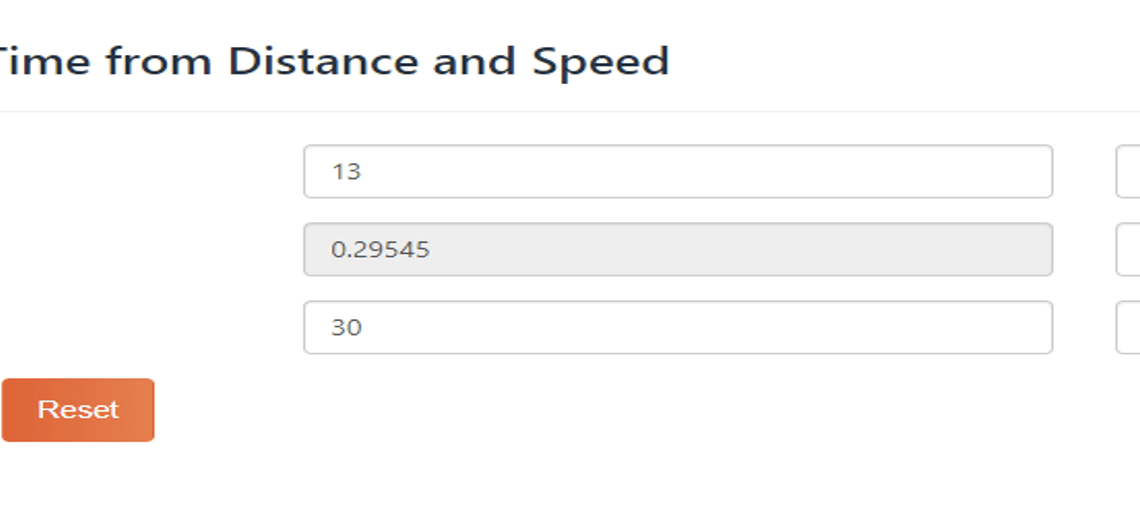The image size is (1140, 512).
Task: Click the 0.29545 result value text
Action: click(380, 250)
